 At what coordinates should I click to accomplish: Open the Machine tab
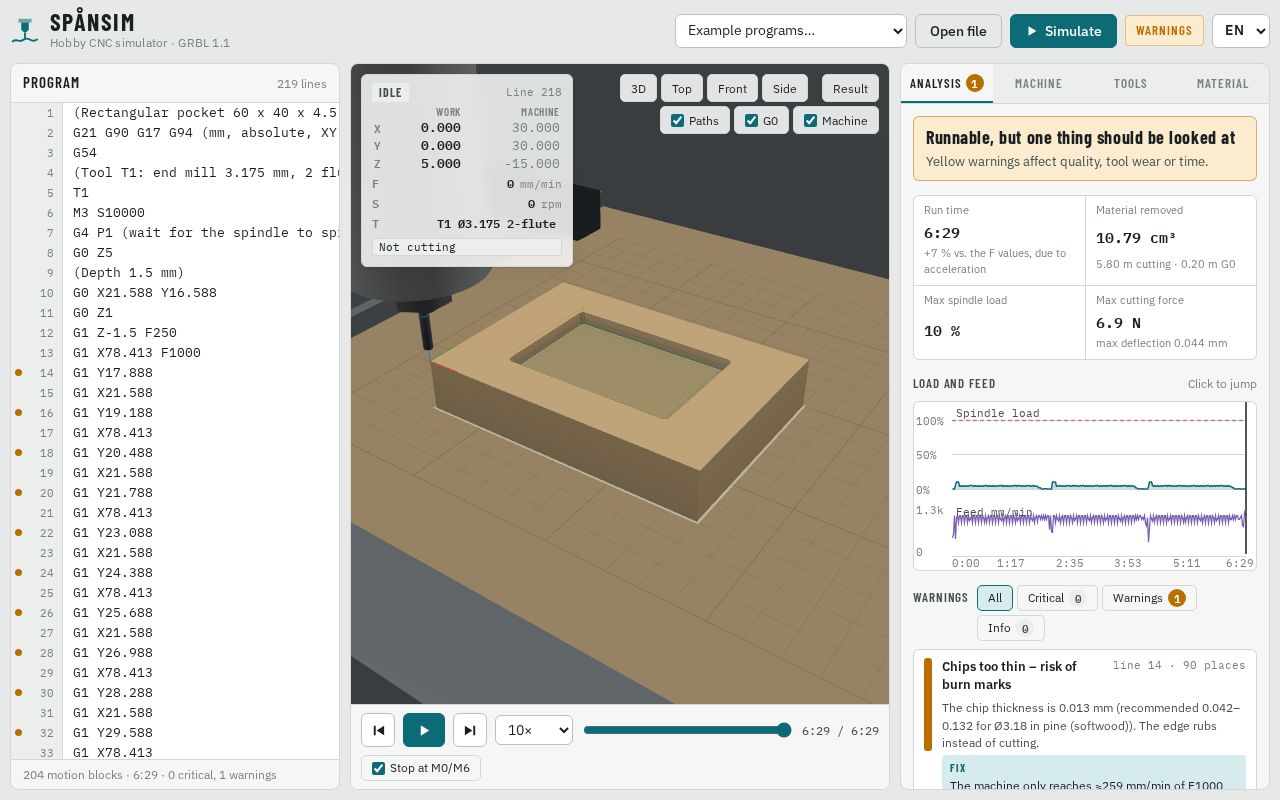click(x=1038, y=83)
